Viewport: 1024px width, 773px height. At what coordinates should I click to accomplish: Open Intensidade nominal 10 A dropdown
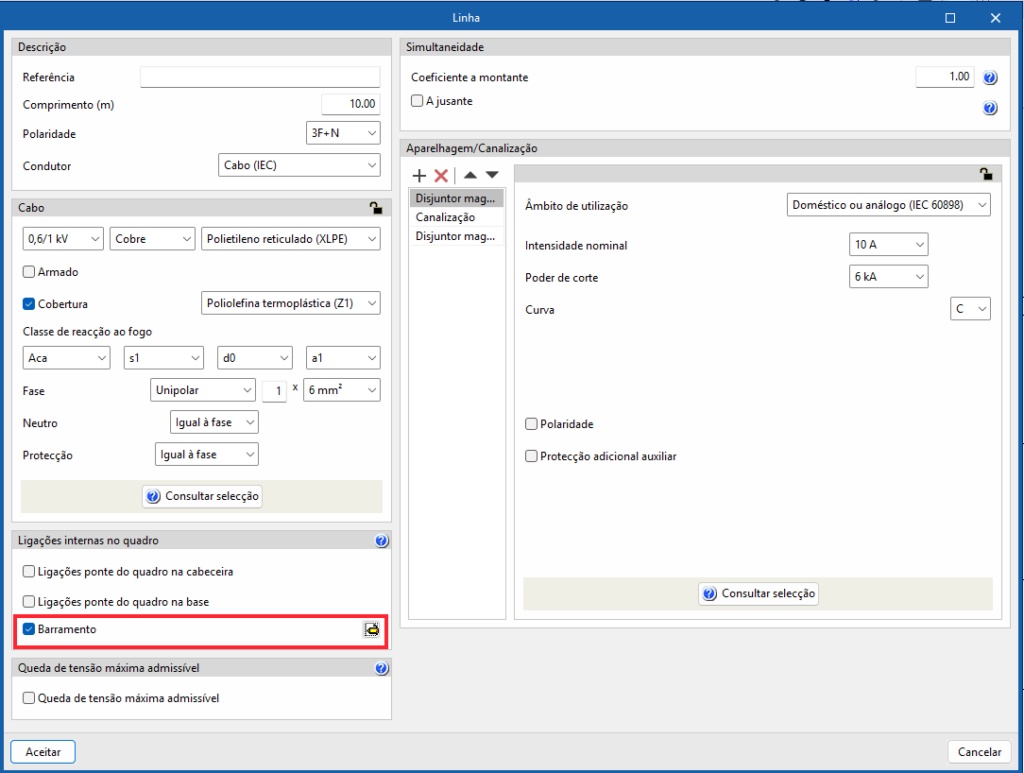tap(889, 245)
